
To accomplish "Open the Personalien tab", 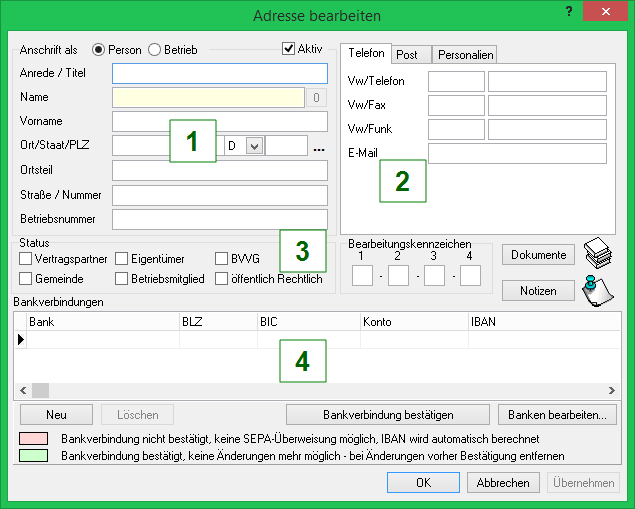I will point(464,55).
